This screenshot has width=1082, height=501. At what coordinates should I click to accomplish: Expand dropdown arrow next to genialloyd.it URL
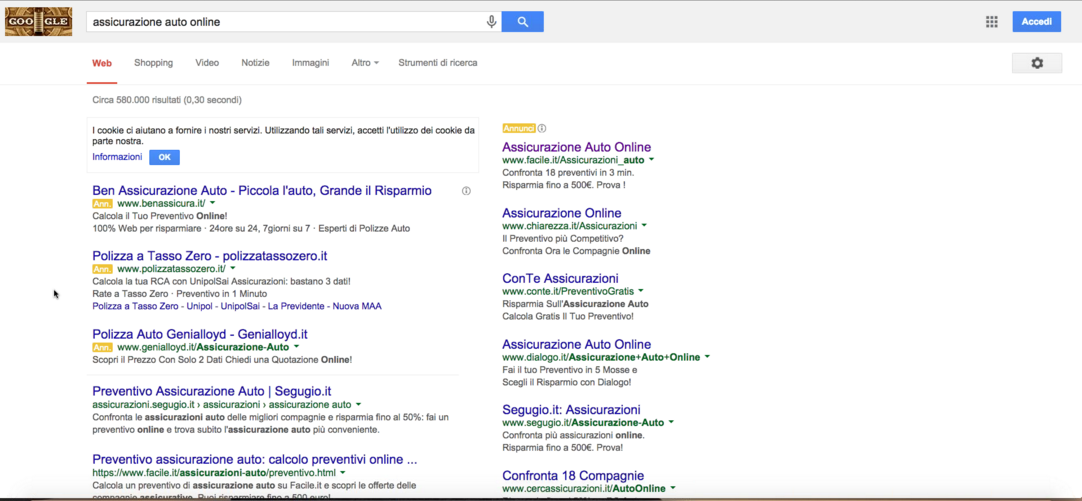(x=296, y=347)
